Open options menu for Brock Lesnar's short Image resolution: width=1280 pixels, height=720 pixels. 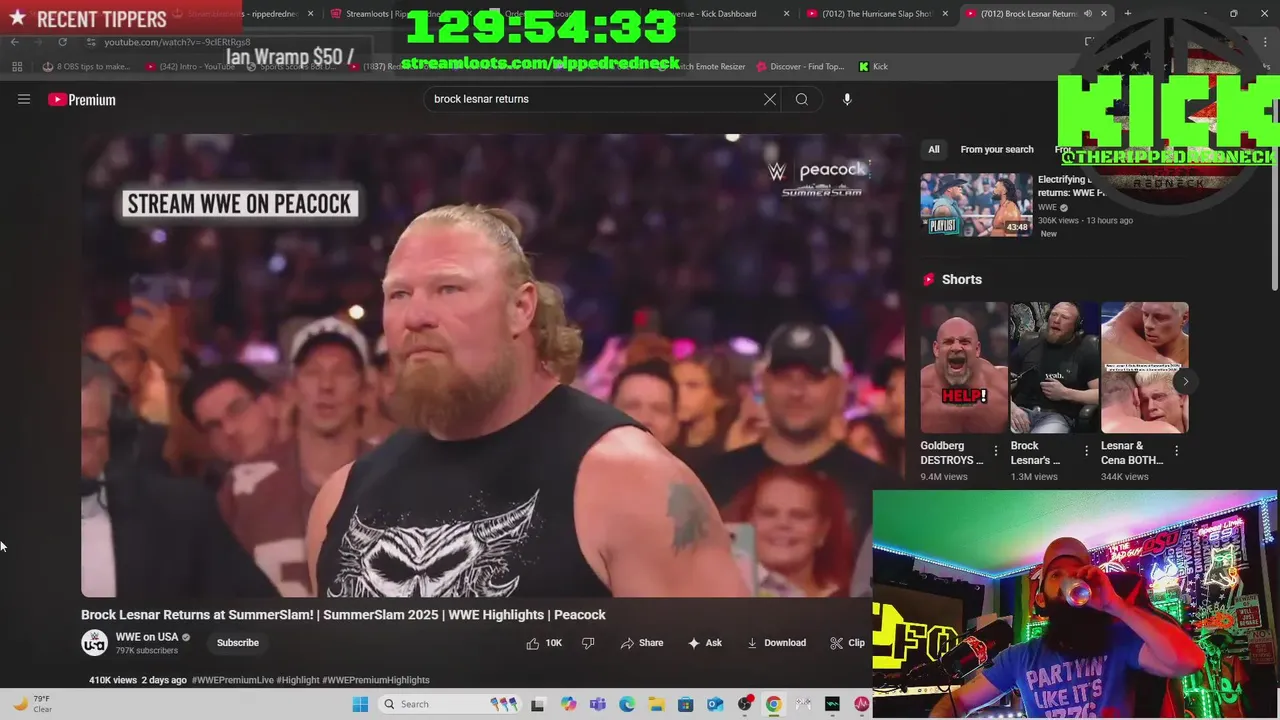click(1086, 451)
